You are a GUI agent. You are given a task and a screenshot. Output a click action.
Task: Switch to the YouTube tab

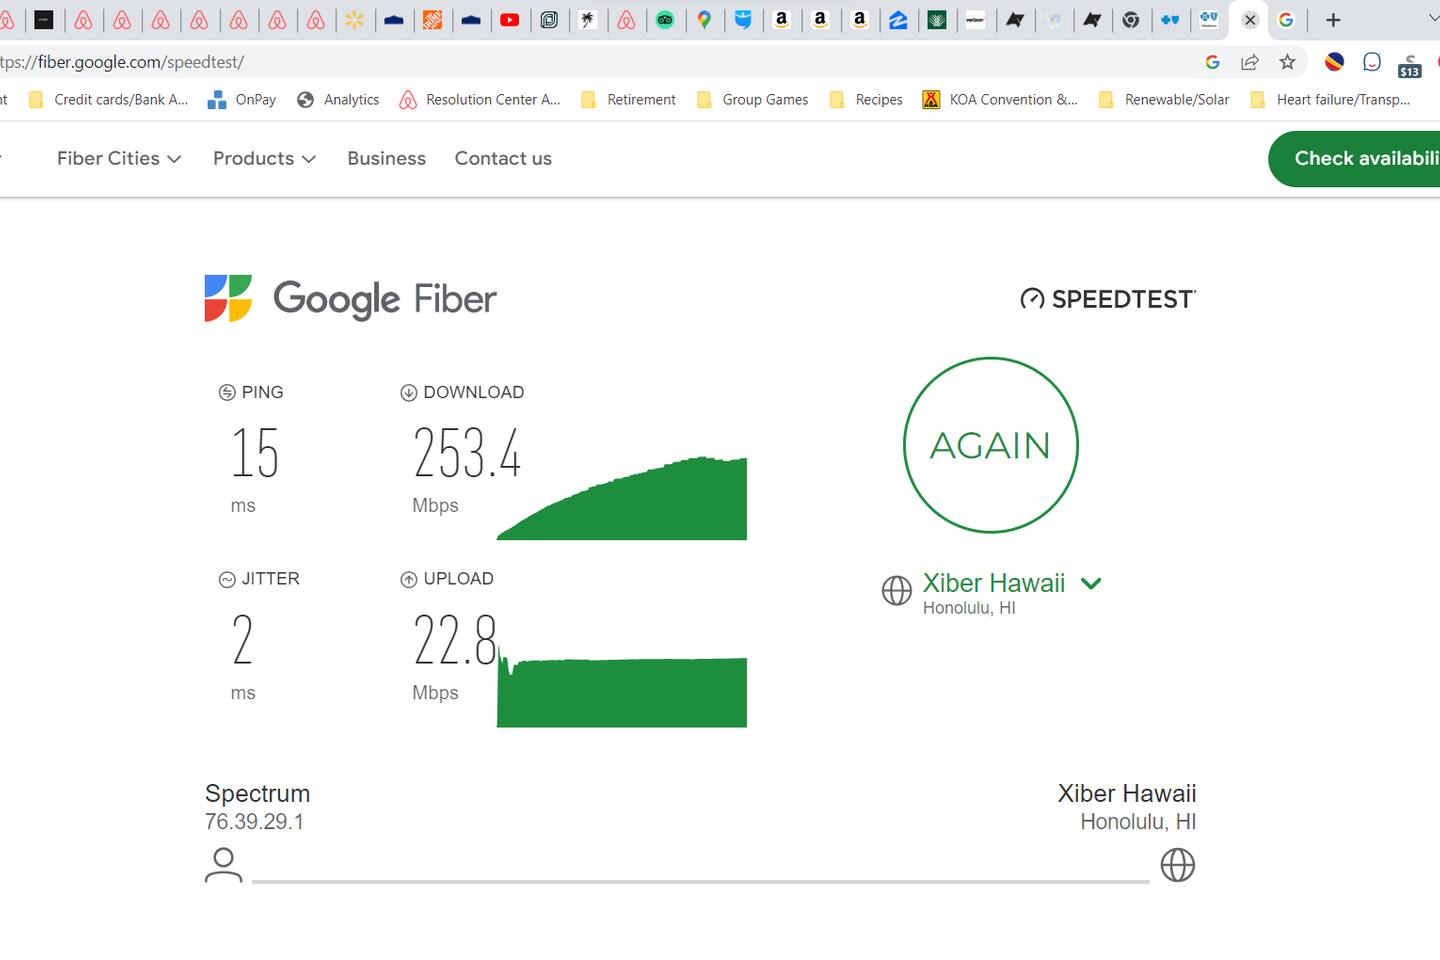tap(510, 20)
